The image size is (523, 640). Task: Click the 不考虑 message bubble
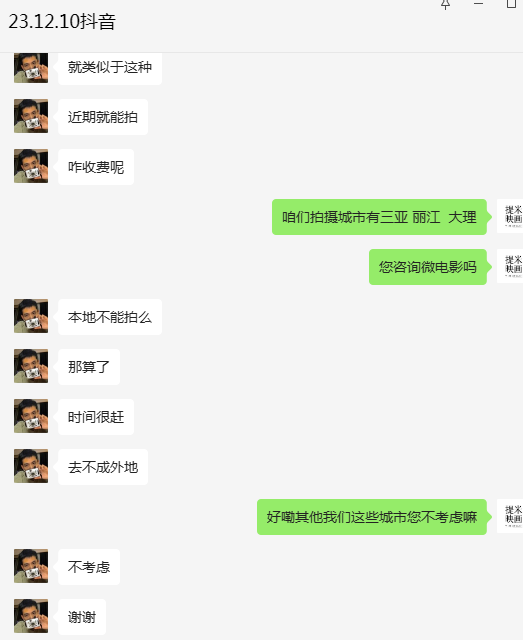89,567
